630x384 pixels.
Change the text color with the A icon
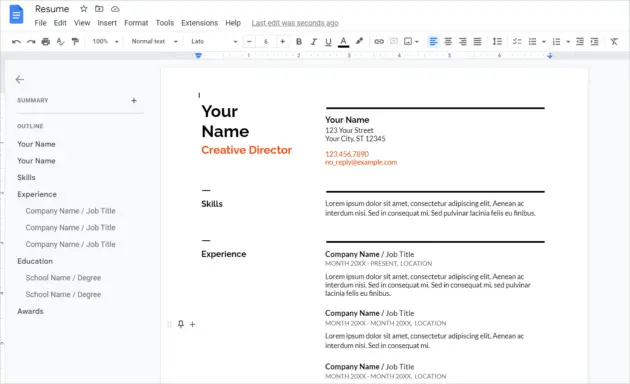(343, 42)
